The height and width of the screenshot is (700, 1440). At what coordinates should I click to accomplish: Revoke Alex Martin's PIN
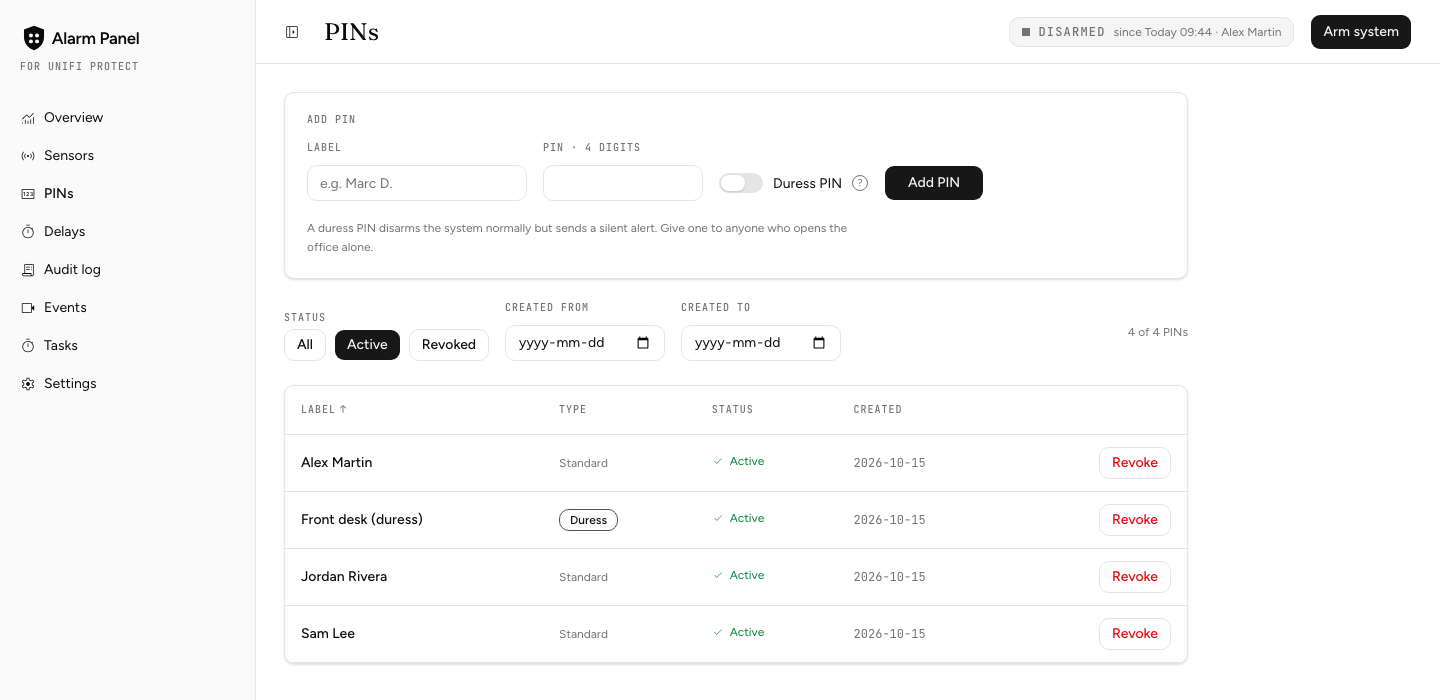pos(1135,463)
